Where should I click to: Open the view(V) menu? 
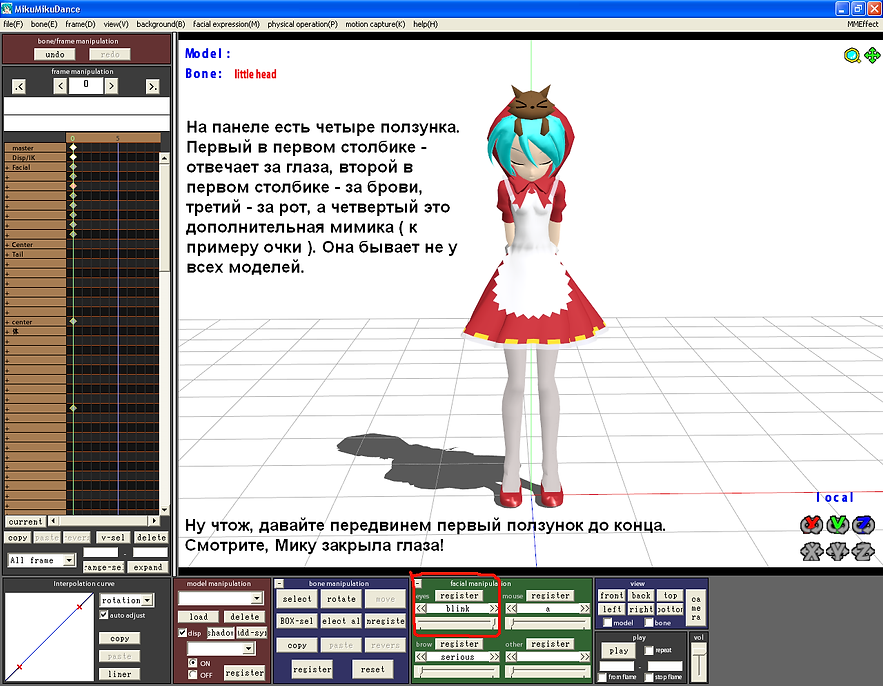[115, 24]
